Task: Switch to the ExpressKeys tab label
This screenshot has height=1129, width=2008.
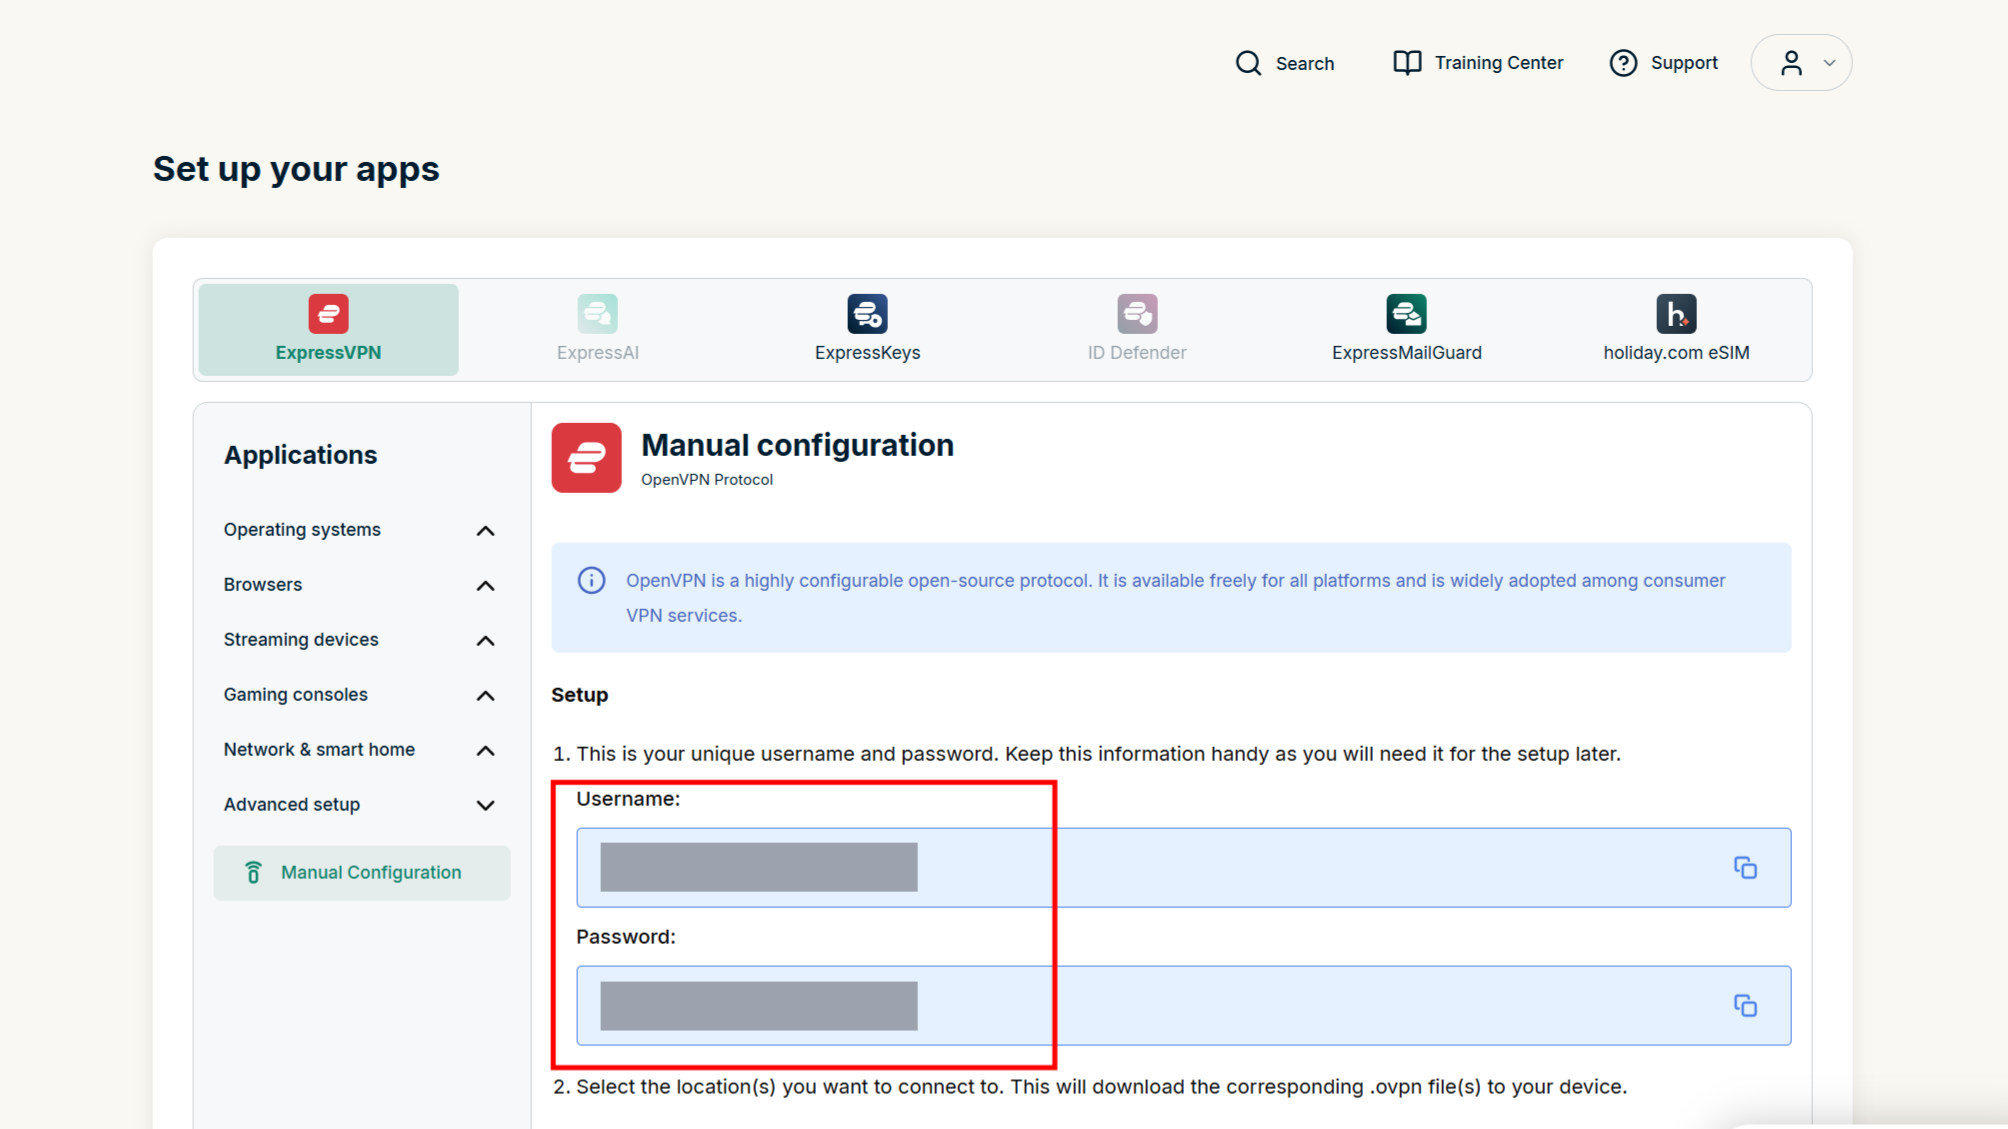Action: click(867, 353)
